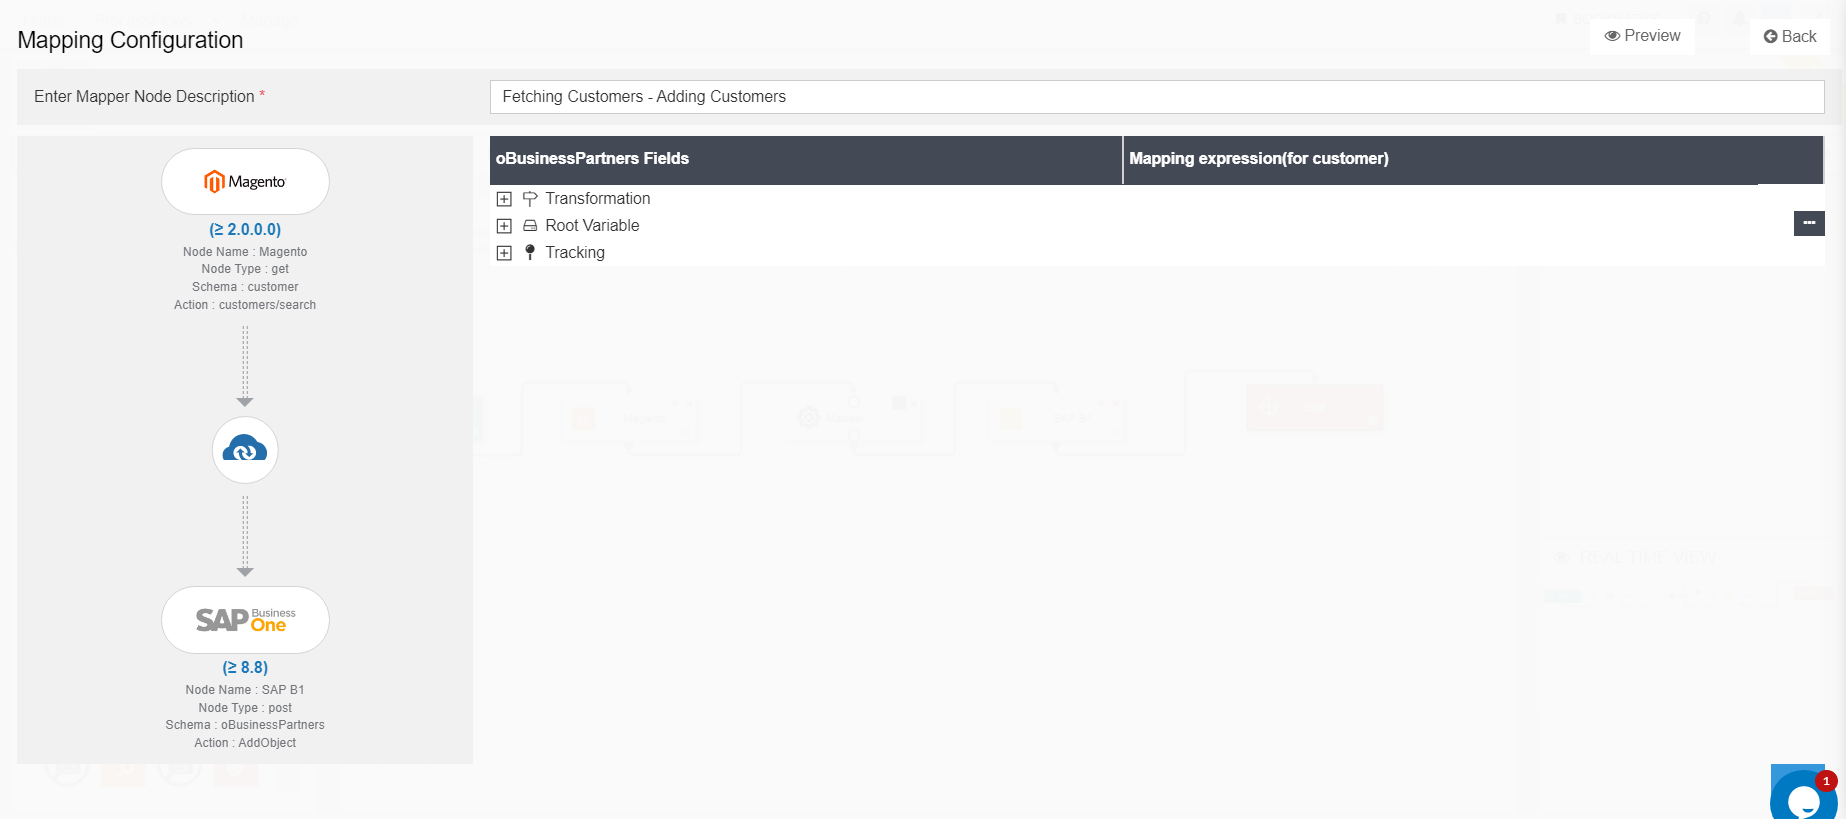Go back using the Back button
This screenshot has width=1846, height=819.
coord(1789,37)
